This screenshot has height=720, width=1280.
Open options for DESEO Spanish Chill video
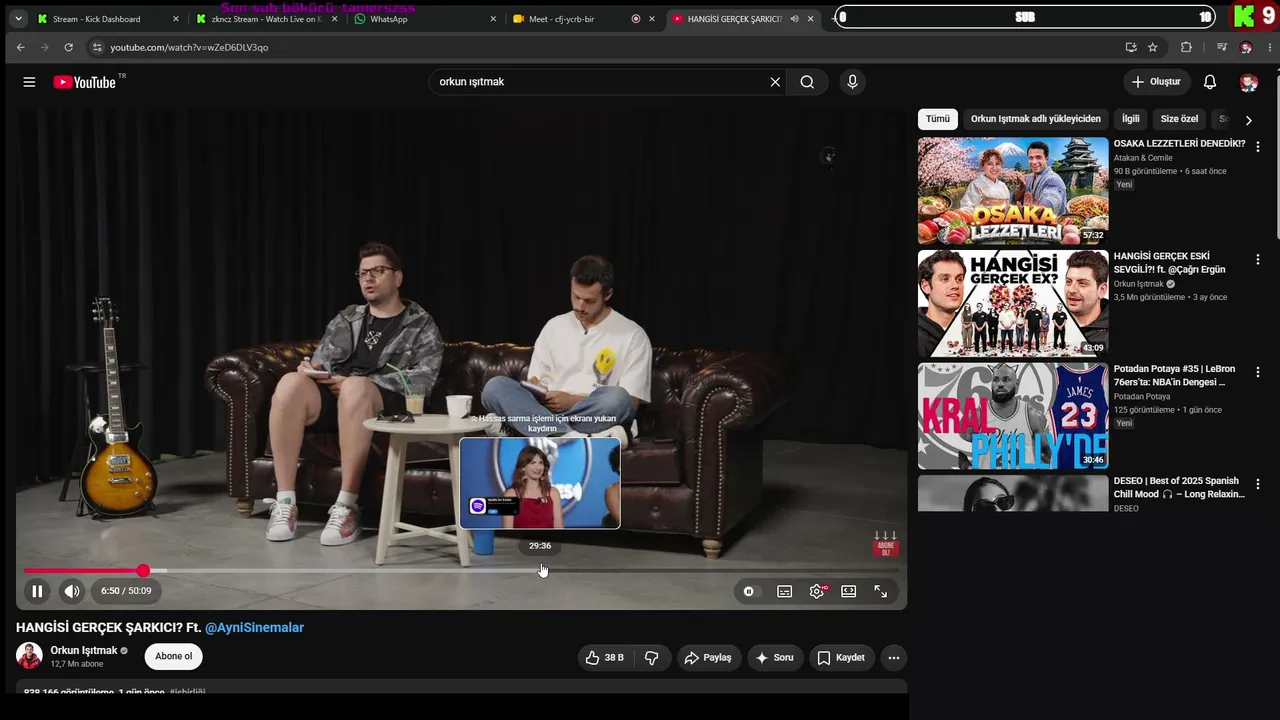pos(1258,484)
